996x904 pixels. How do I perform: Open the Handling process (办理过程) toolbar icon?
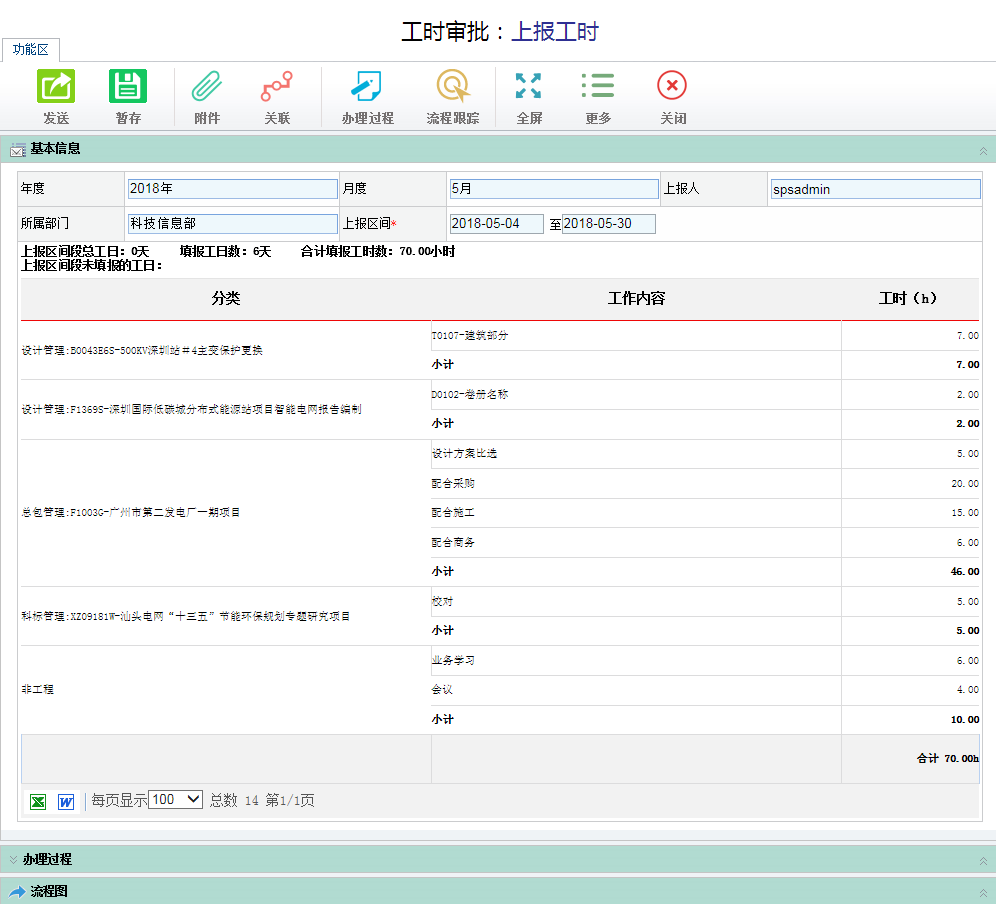coord(367,87)
